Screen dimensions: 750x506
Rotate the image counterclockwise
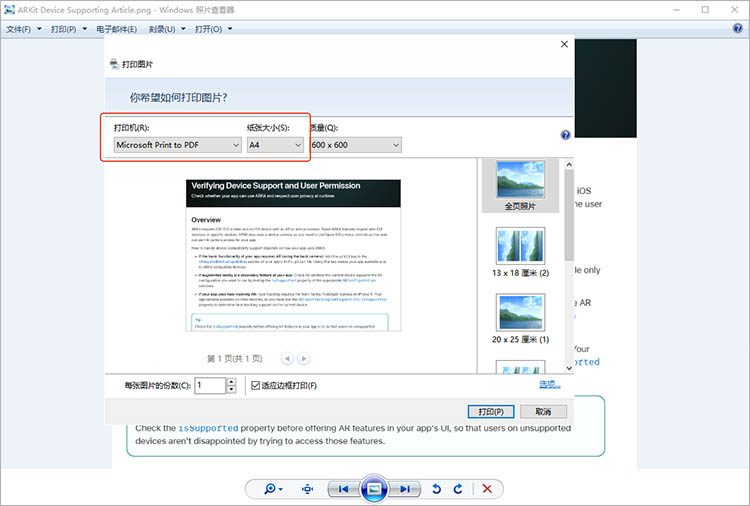click(436, 489)
